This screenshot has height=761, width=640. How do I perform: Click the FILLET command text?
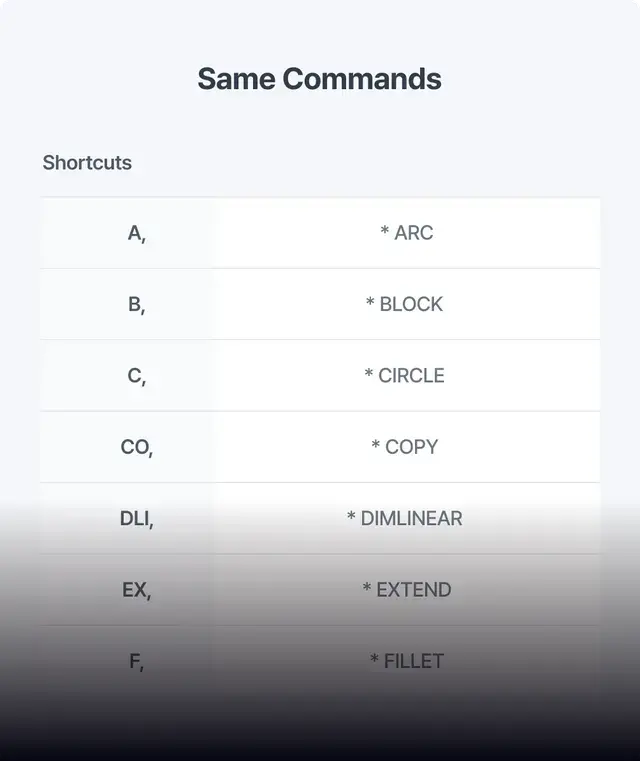pos(414,661)
